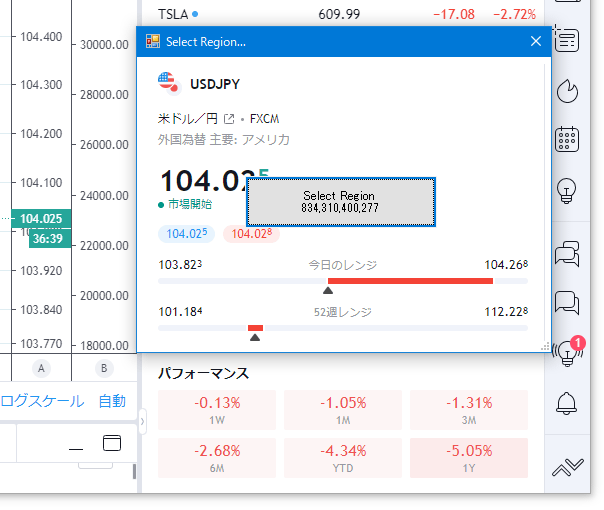Click the zigzag arrows icon at sidebar bottom
This screenshot has width=604, height=510.
(568, 467)
